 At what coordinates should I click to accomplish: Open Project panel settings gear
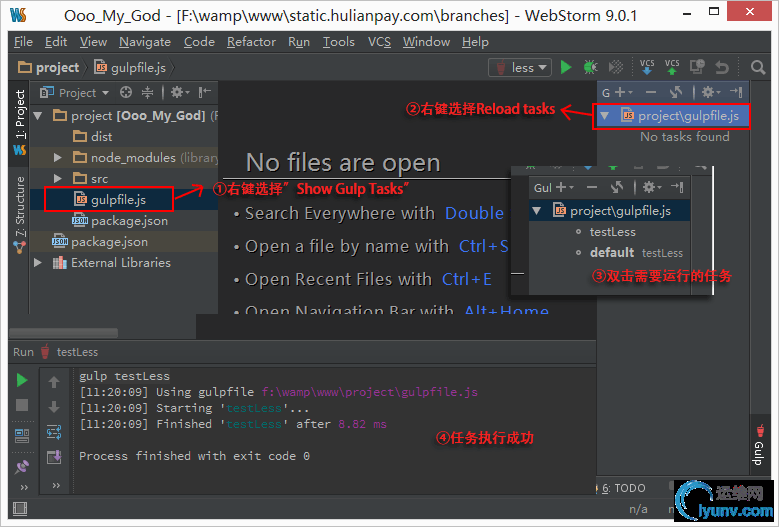pyautogui.click(x=179, y=92)
